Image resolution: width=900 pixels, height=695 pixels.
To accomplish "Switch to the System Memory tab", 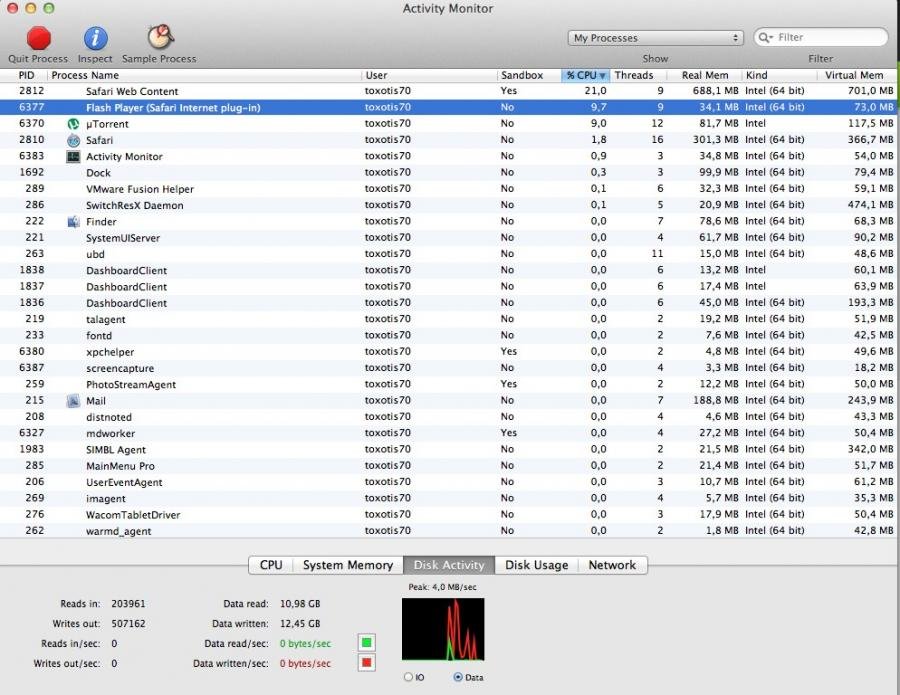I will [x=347, y=565].
